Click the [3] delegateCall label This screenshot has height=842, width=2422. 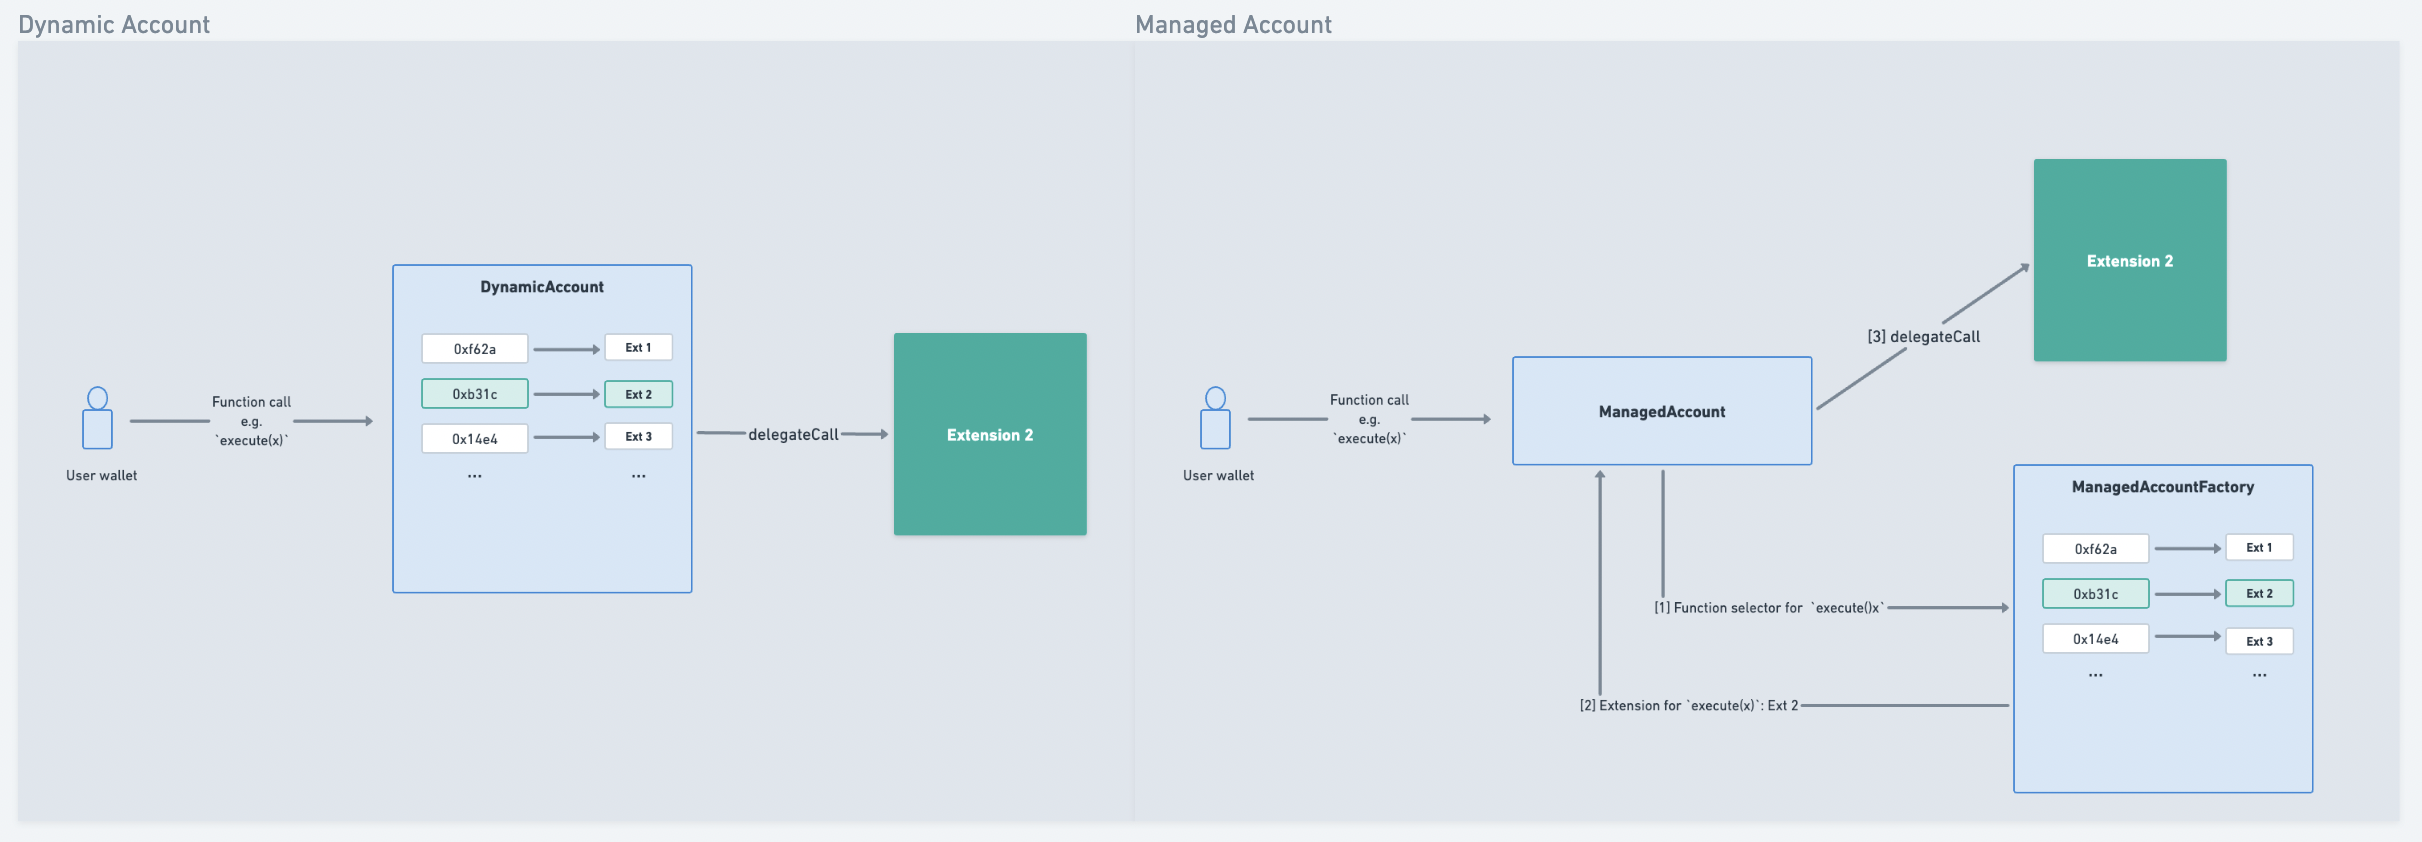1924,337
